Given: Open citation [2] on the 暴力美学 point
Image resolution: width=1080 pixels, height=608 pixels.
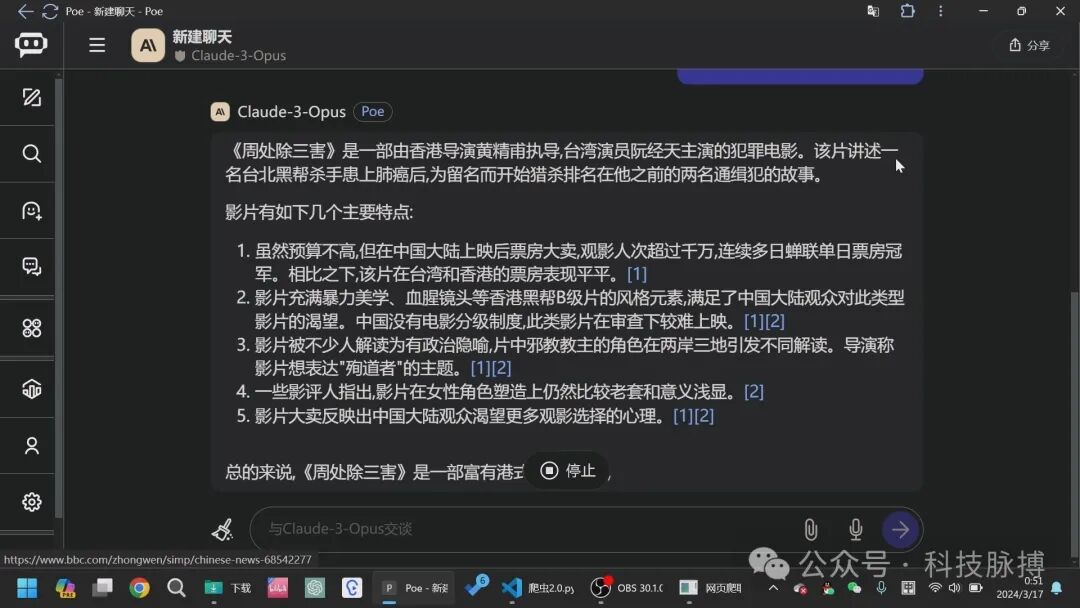Looking at the screenshot, I should 775,321.
